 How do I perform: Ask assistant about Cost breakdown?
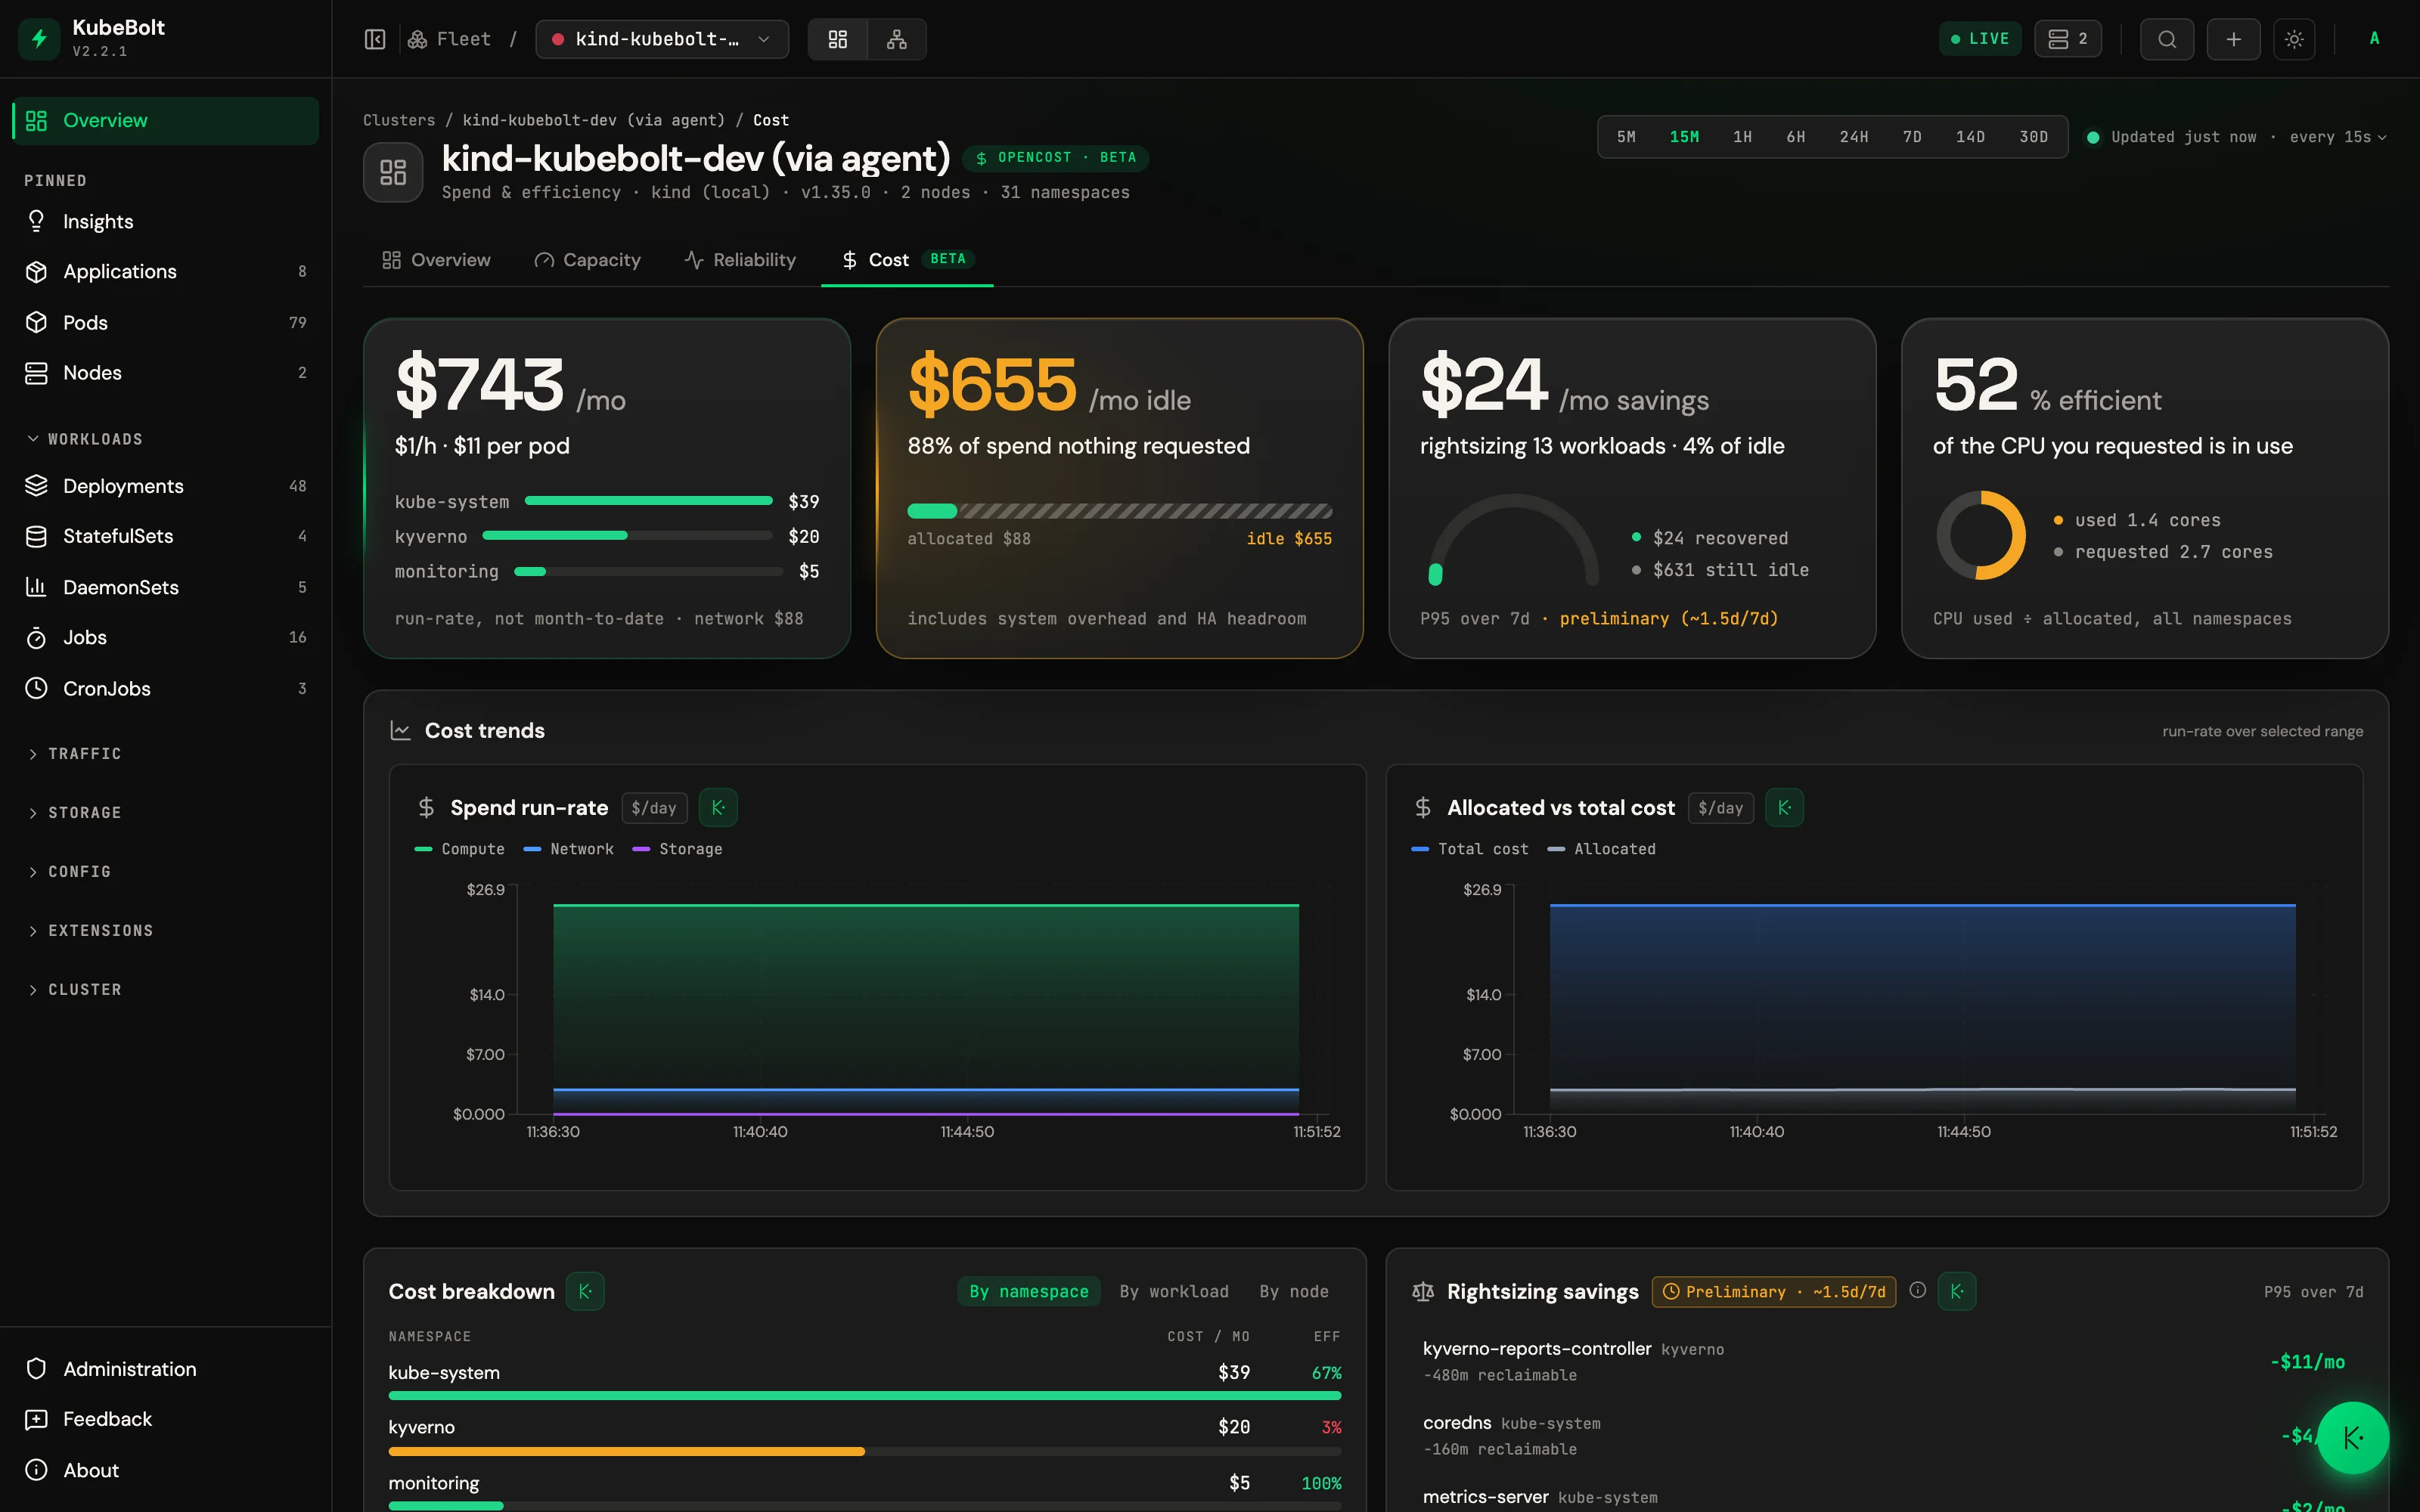(585, 1291)
